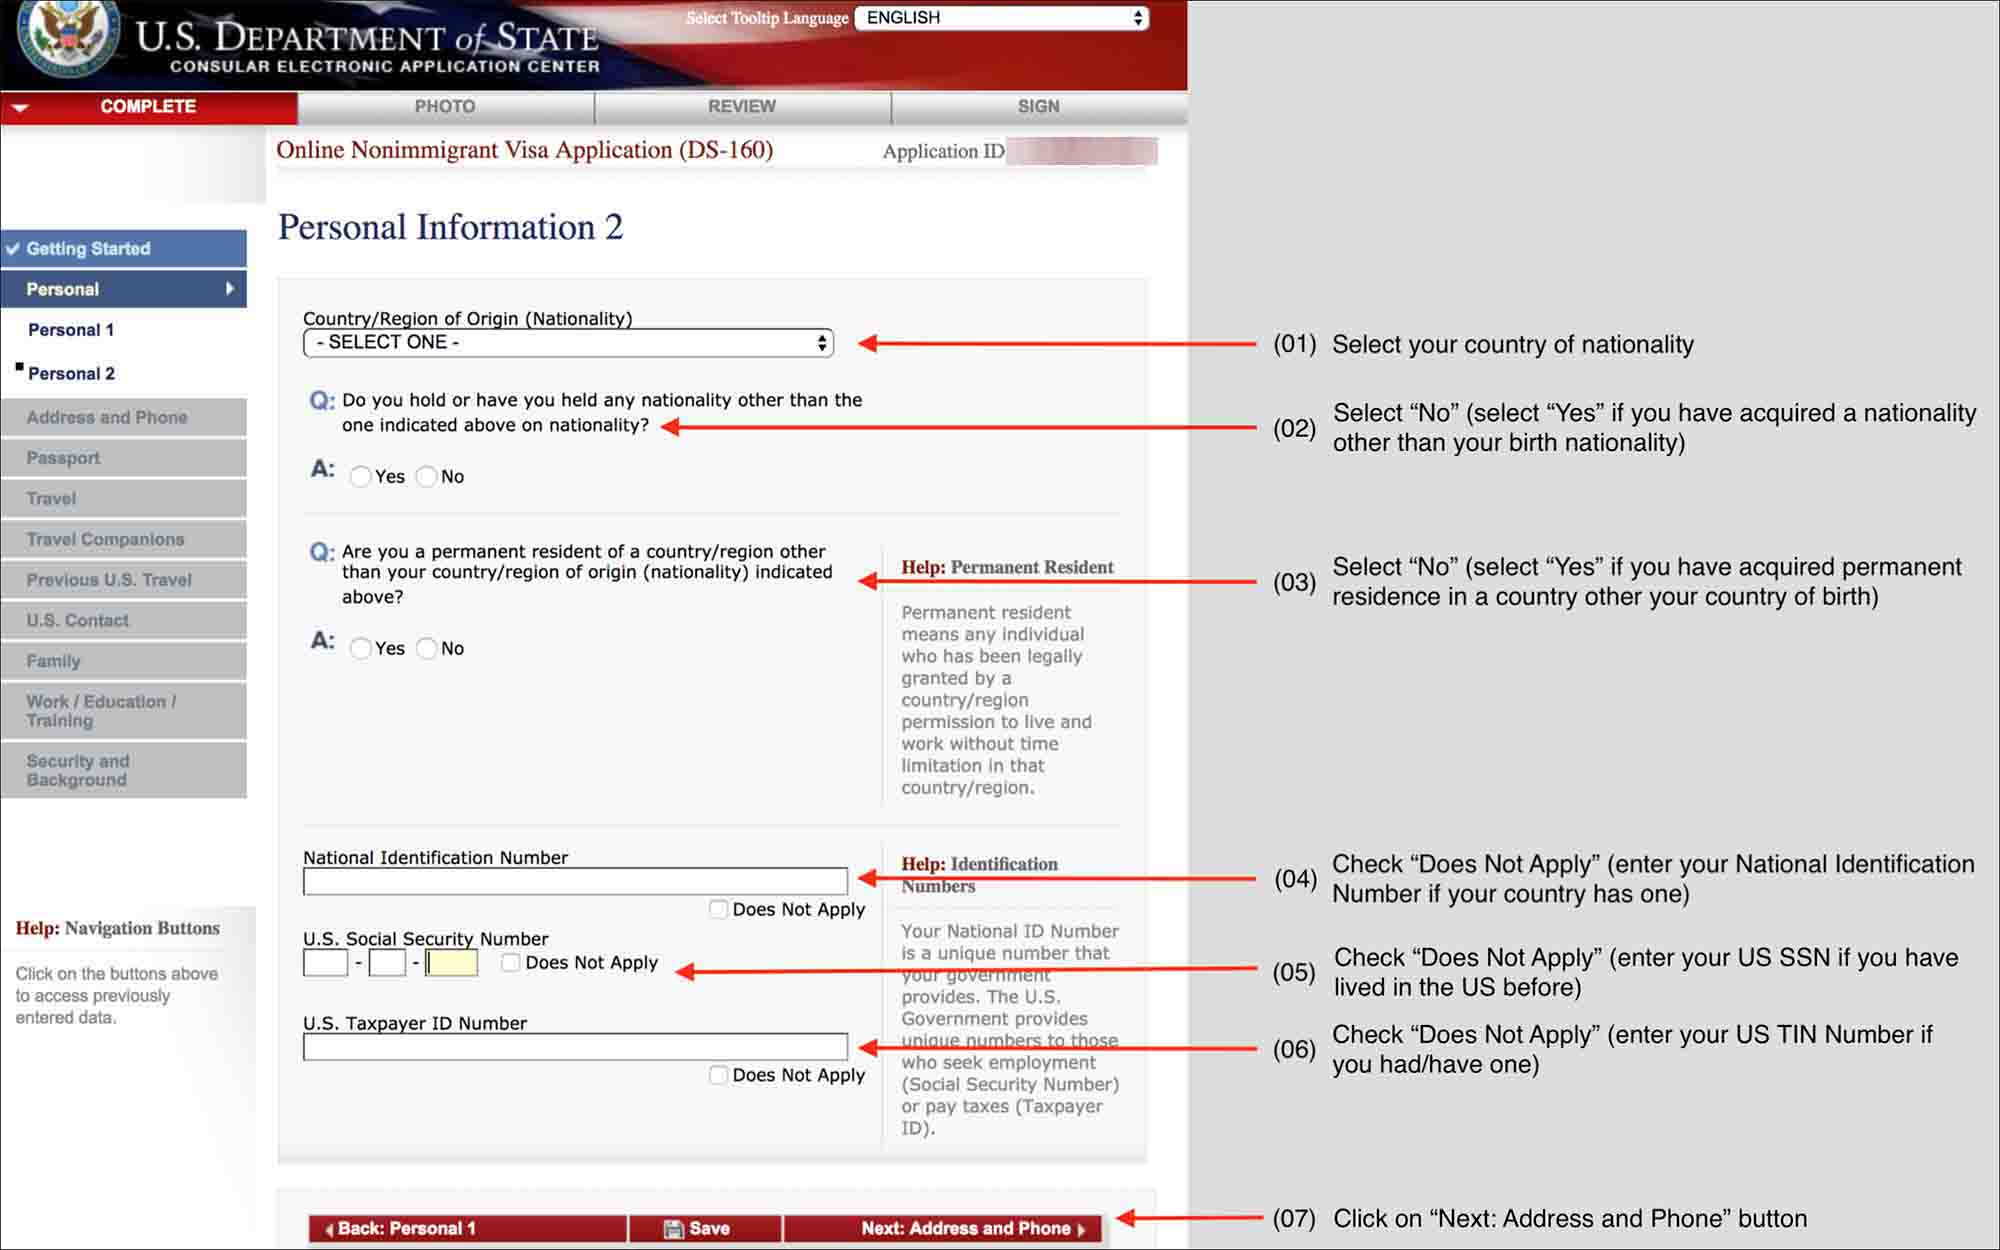Switch to the PHOTO tab
The width and height of the screenshot is (2000, 1250).
(x=445, y=107)
